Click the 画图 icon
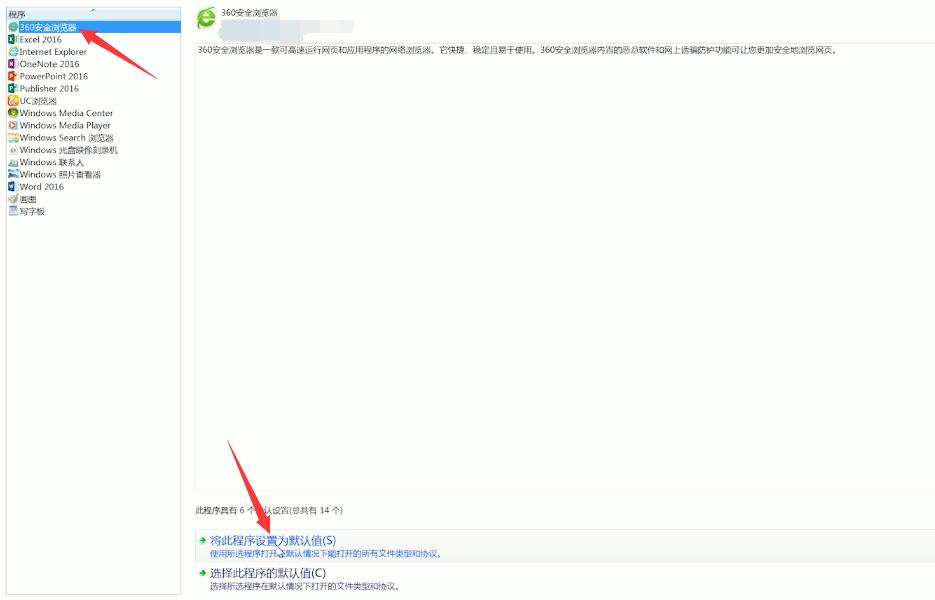935x600 pixels. pos(13,199)
